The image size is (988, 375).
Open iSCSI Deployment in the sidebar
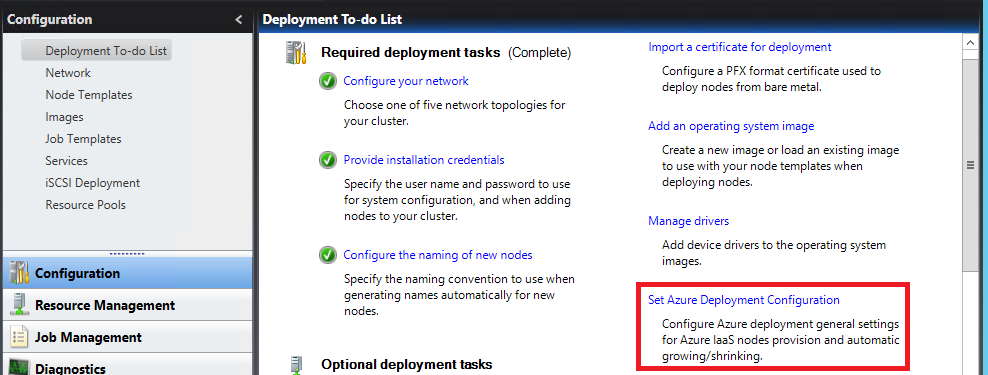93,183
